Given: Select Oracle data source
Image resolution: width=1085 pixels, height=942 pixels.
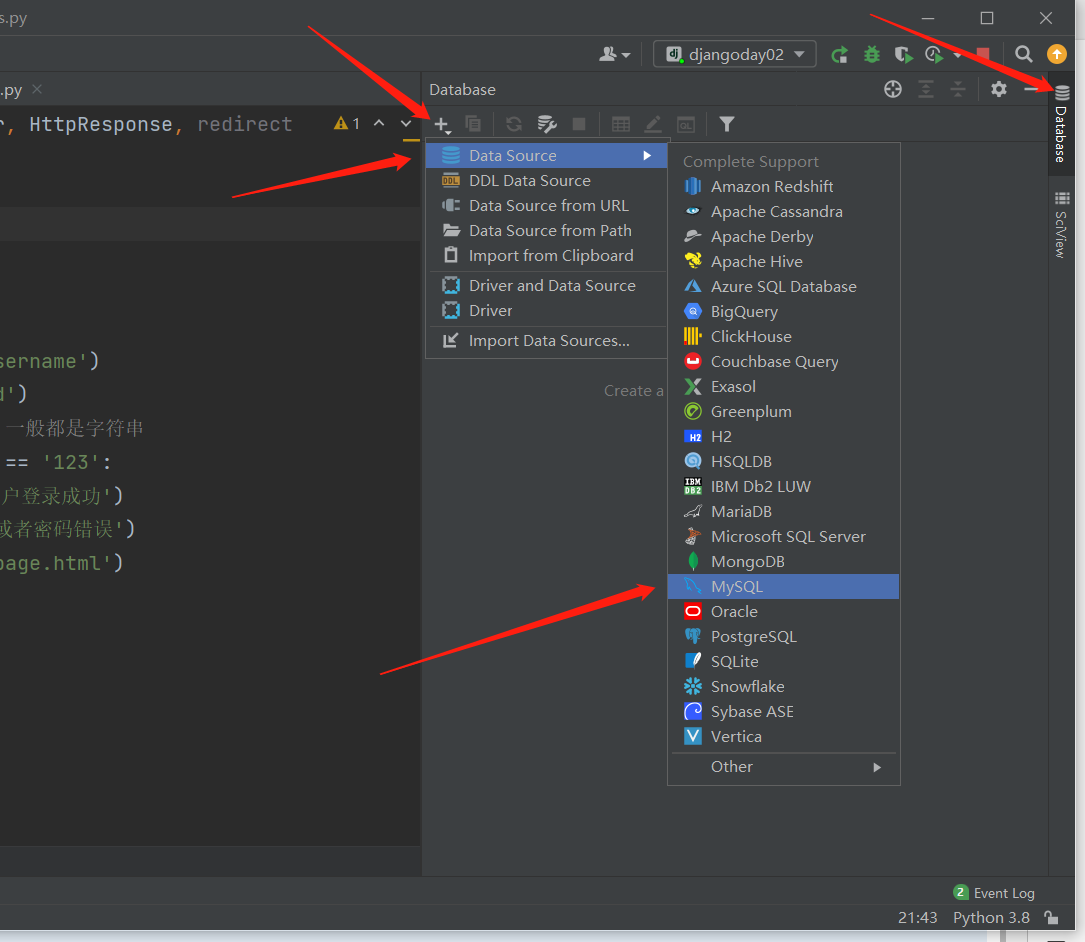Looking at the screenshot, I should [x=783, y=612].
